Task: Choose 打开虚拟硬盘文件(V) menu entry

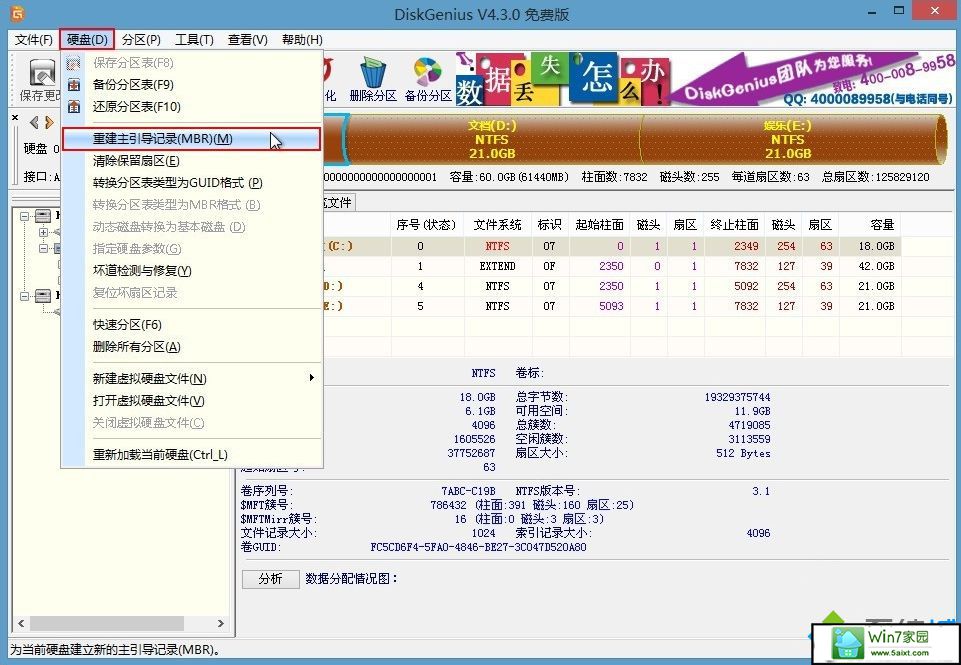Action: point(191,401)
